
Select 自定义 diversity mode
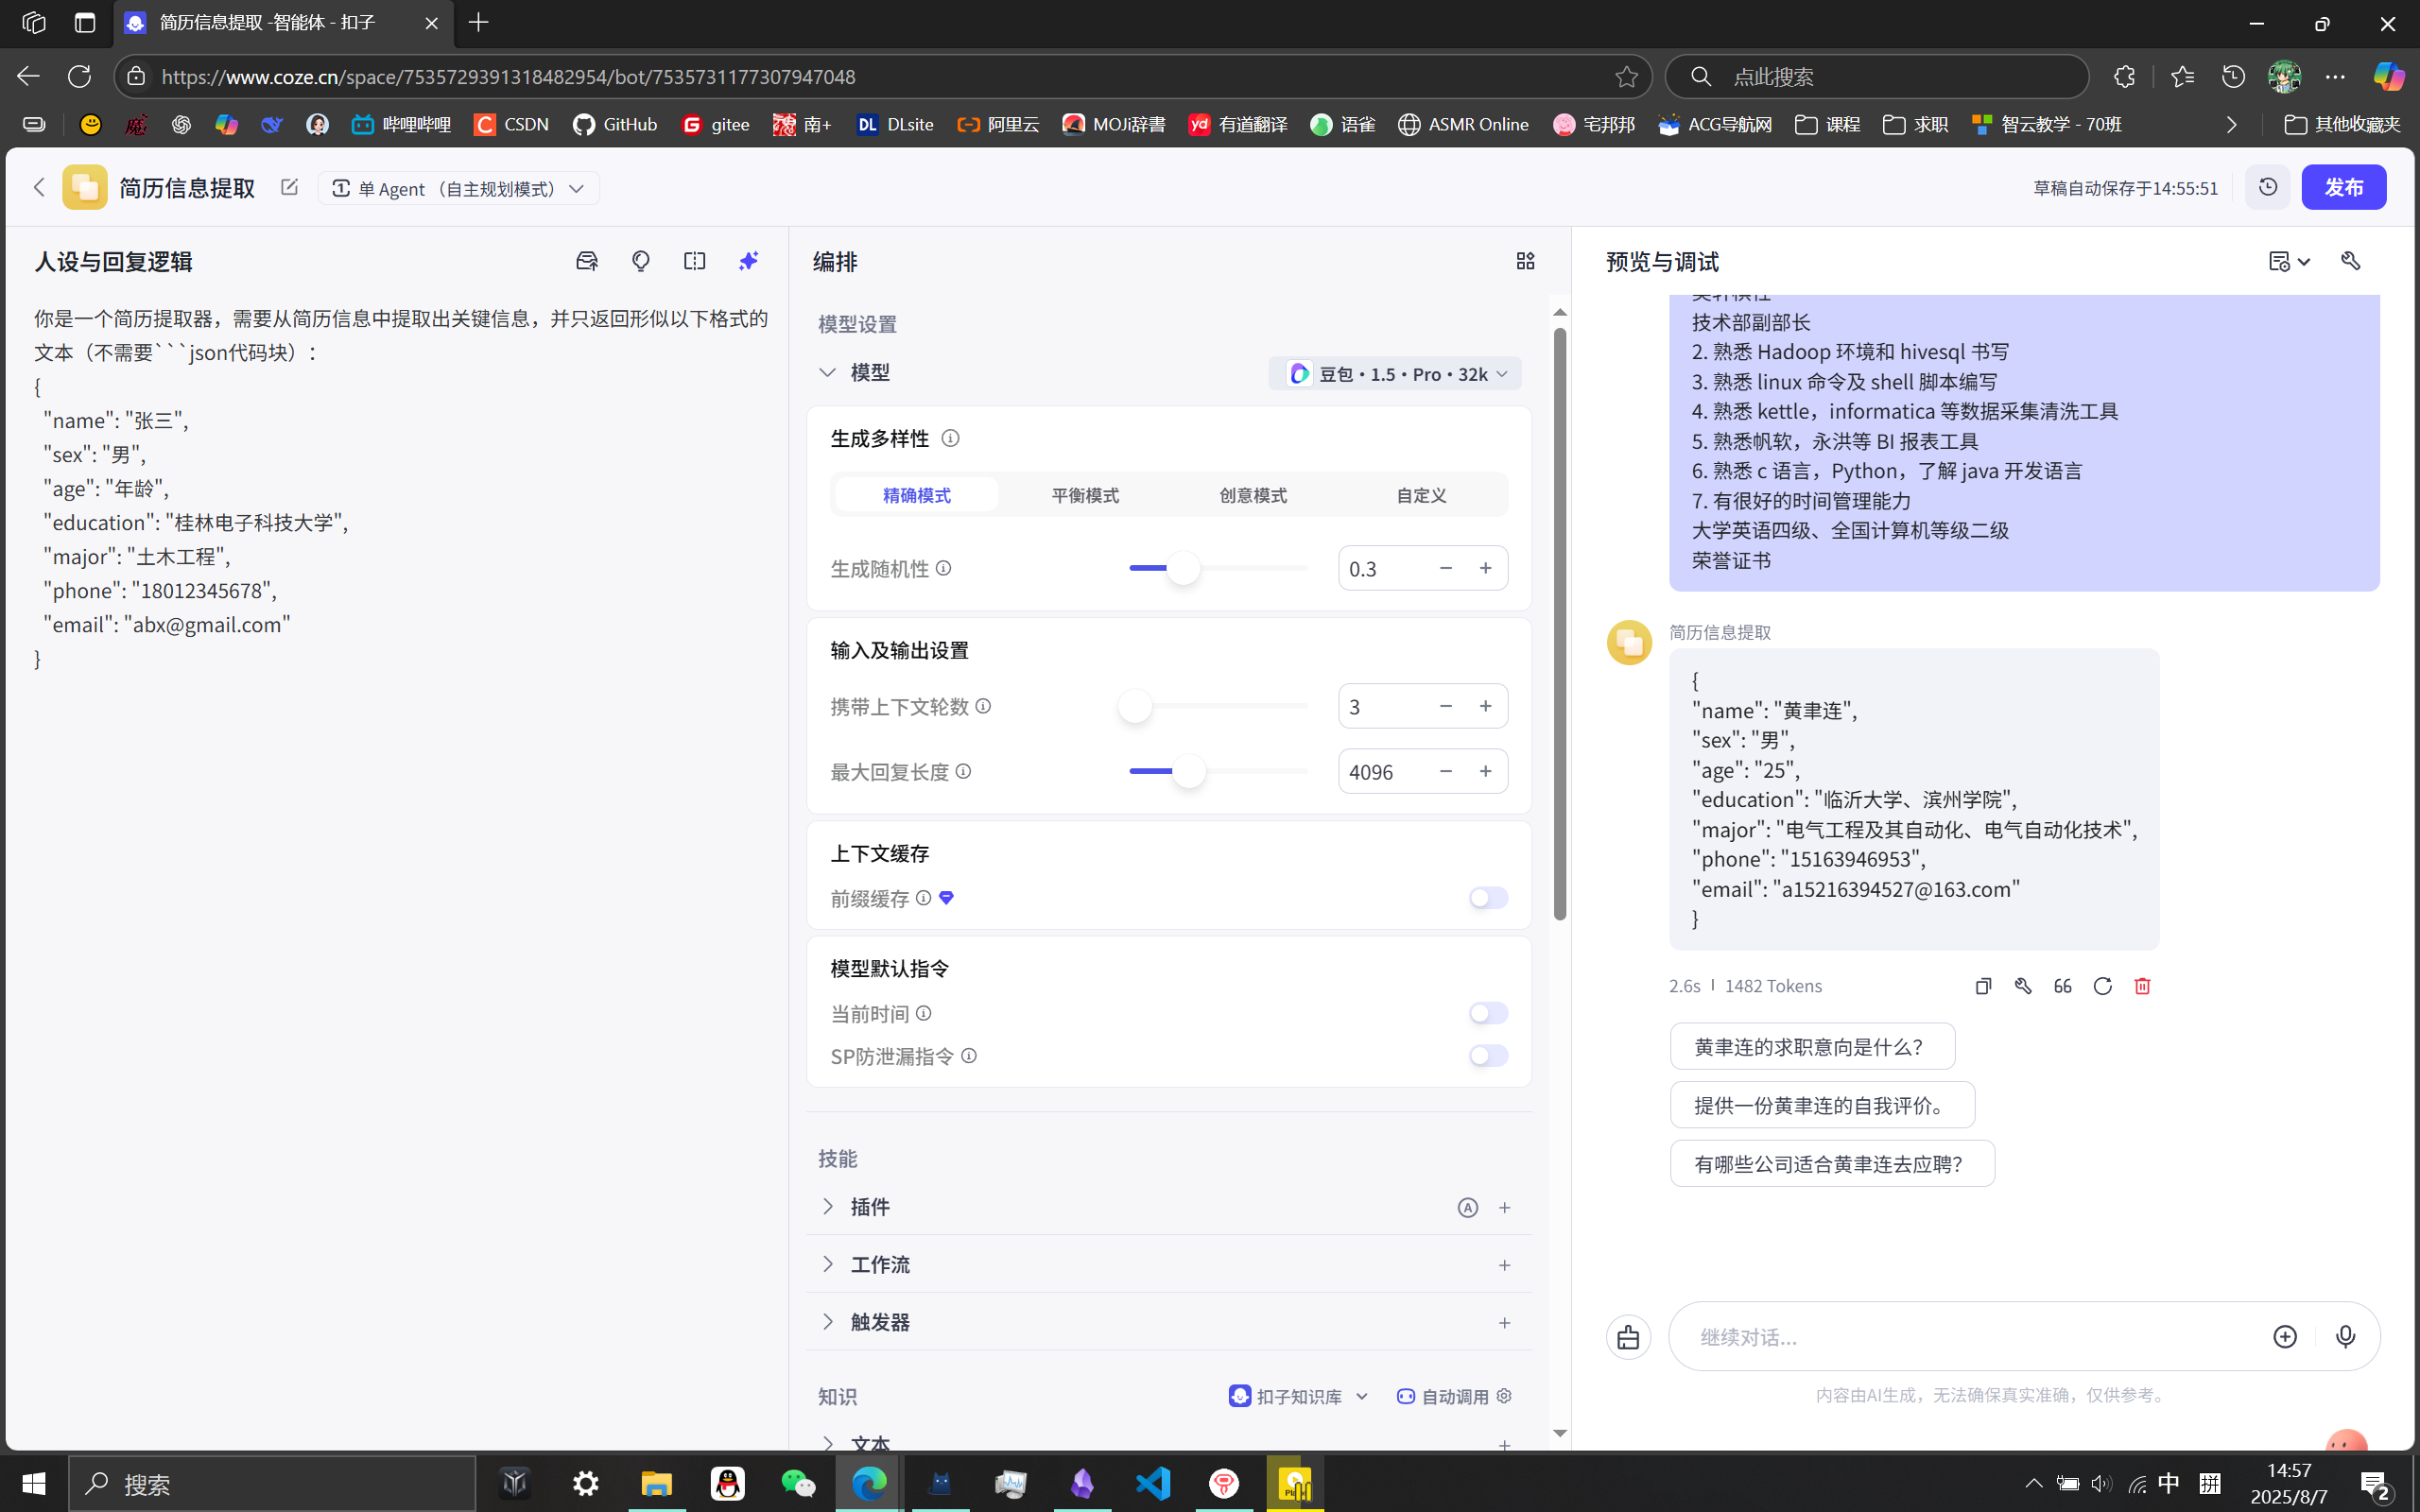(x=1421, y=495)
